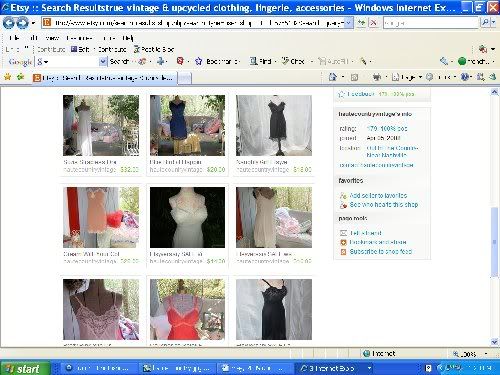
Task: Click Add seller to favorites link
Action: [378, 196]
